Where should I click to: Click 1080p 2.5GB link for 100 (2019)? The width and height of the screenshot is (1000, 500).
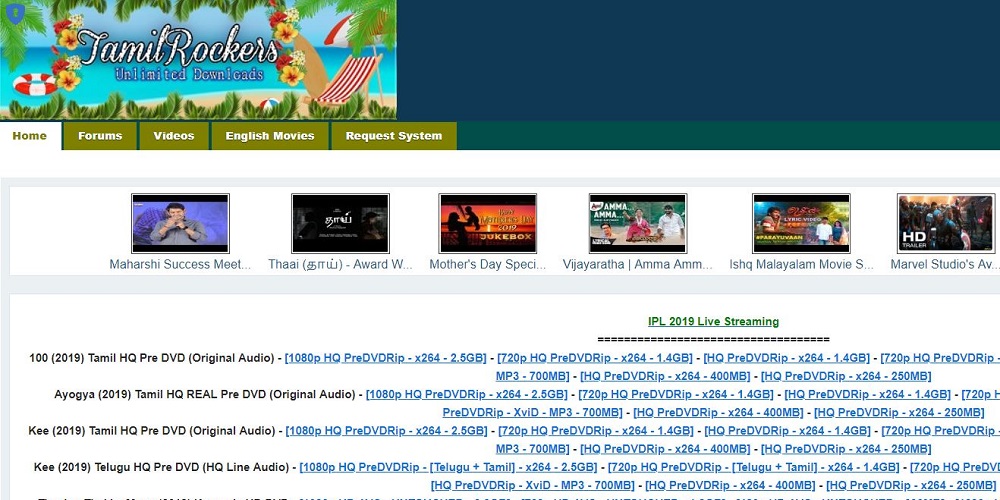385,358
